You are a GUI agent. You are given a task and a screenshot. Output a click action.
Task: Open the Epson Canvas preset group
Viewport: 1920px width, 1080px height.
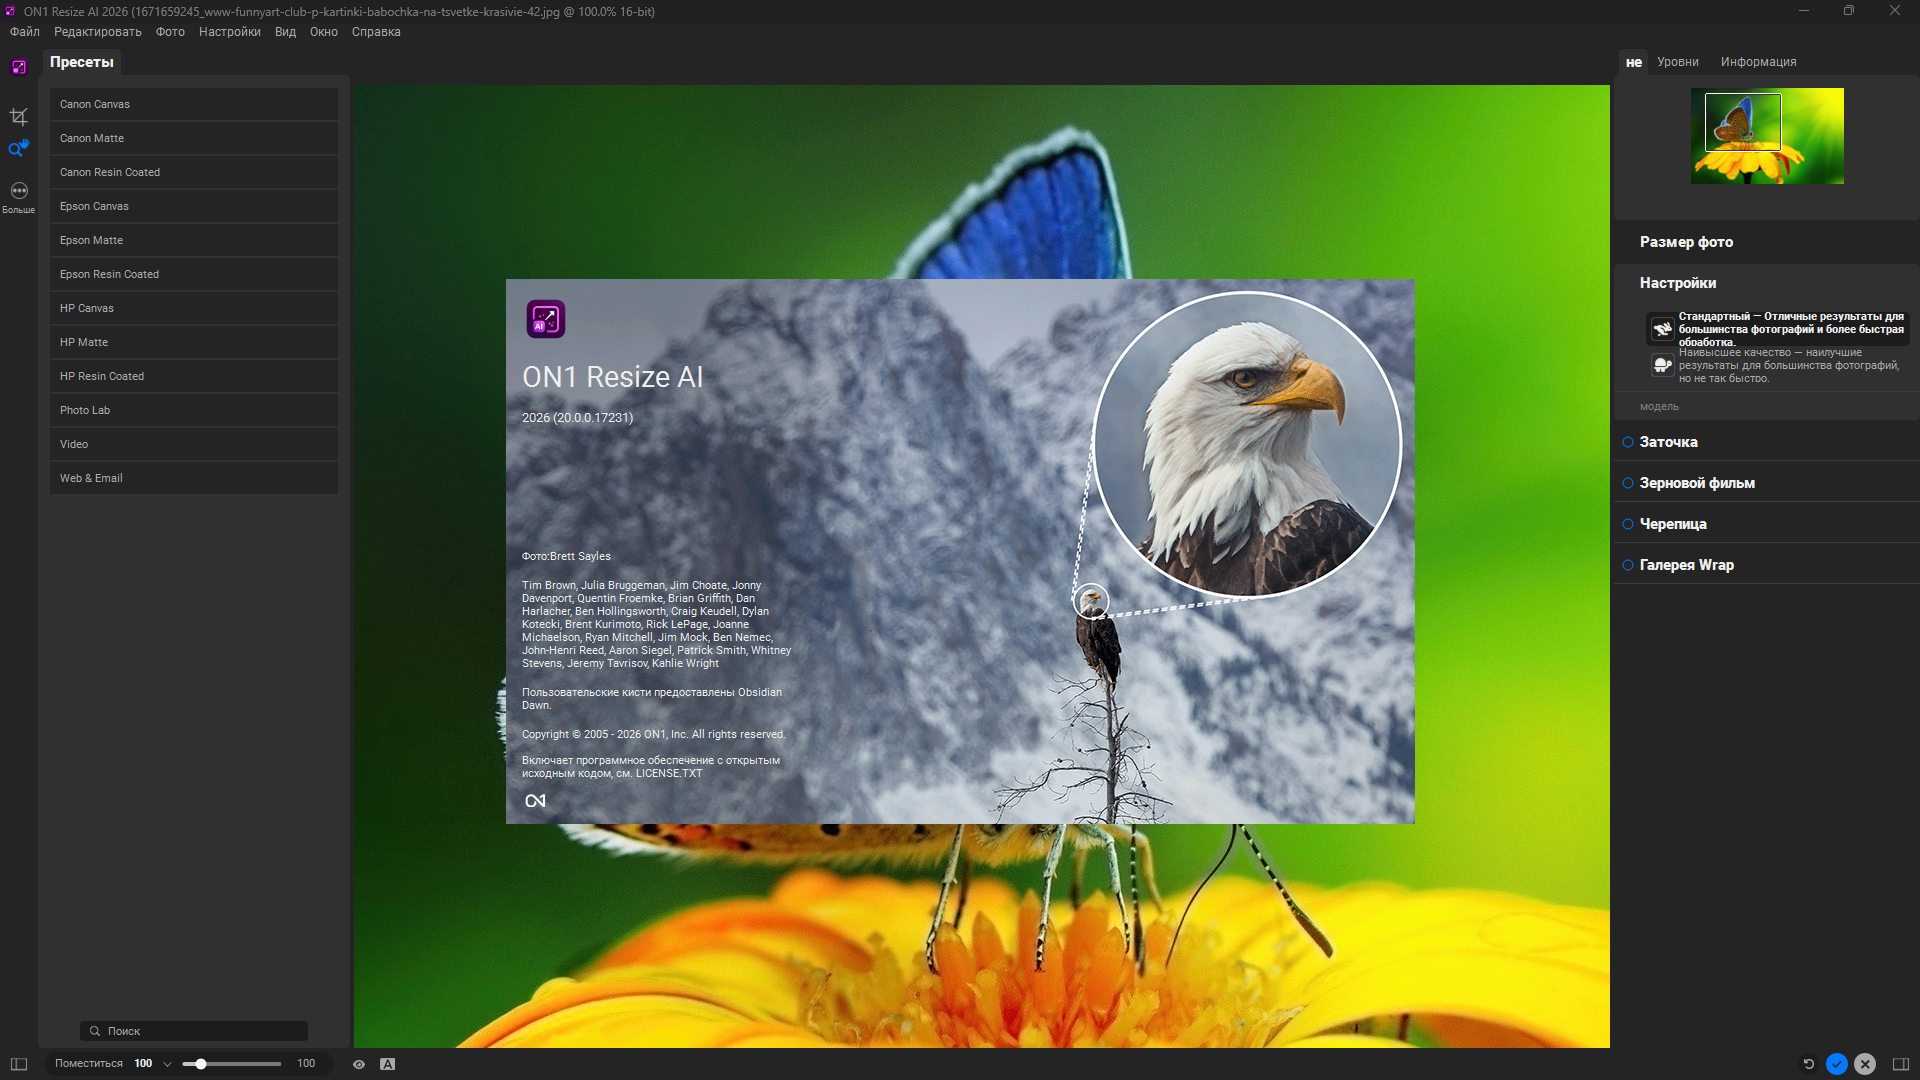194,206
